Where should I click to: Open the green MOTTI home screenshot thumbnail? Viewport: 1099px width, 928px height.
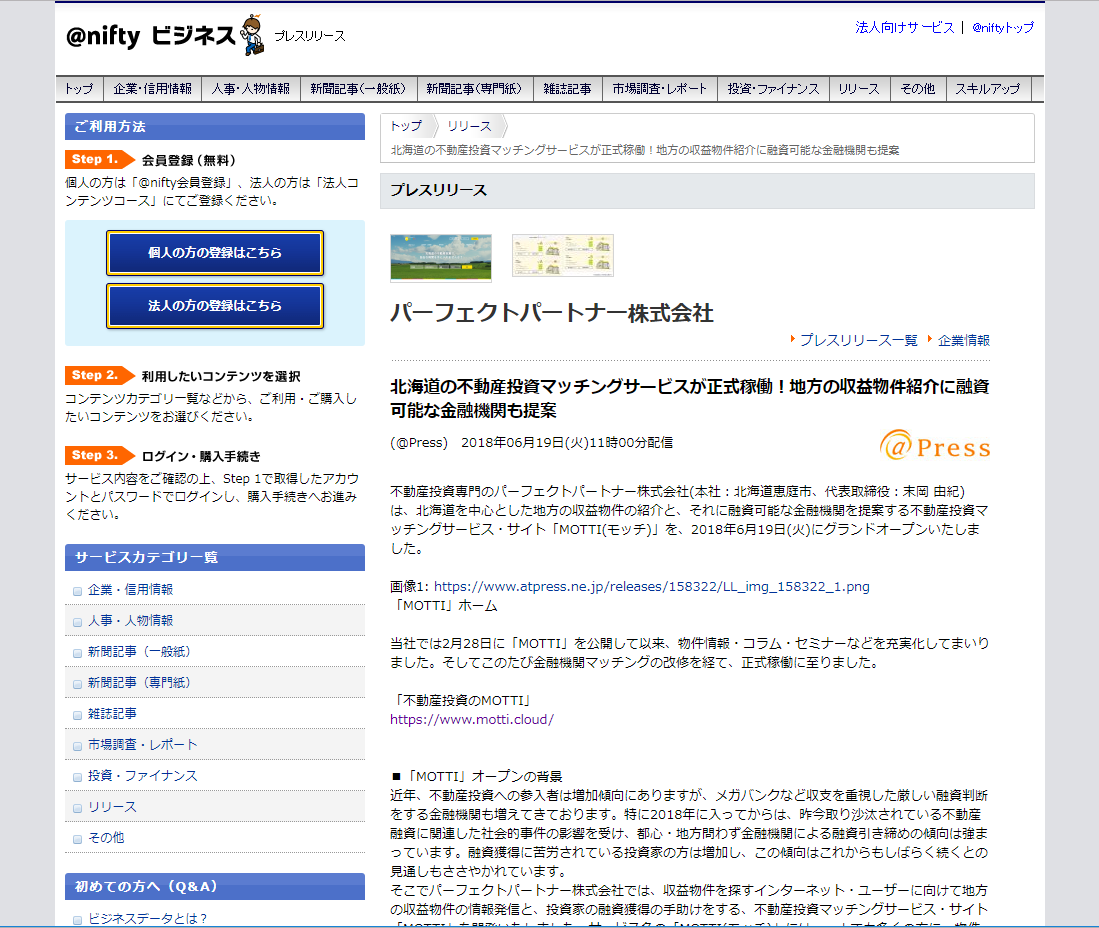coord(441,257)
